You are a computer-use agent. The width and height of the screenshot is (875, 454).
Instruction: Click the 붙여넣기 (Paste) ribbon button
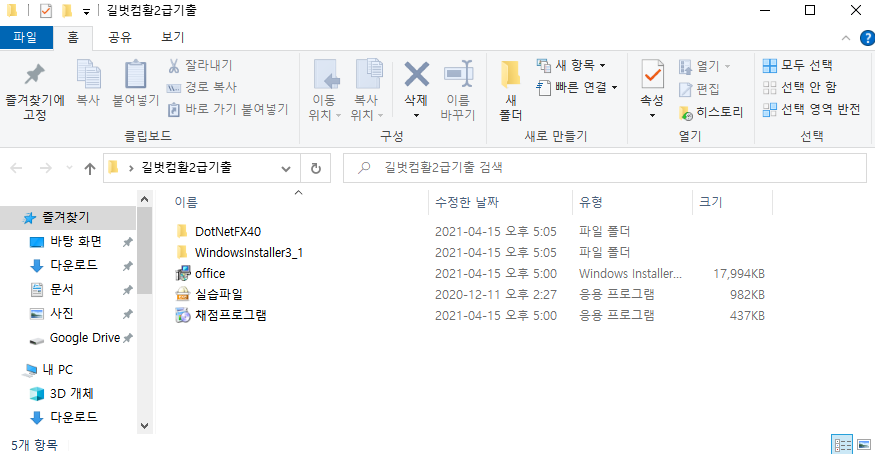click(136, 84)
